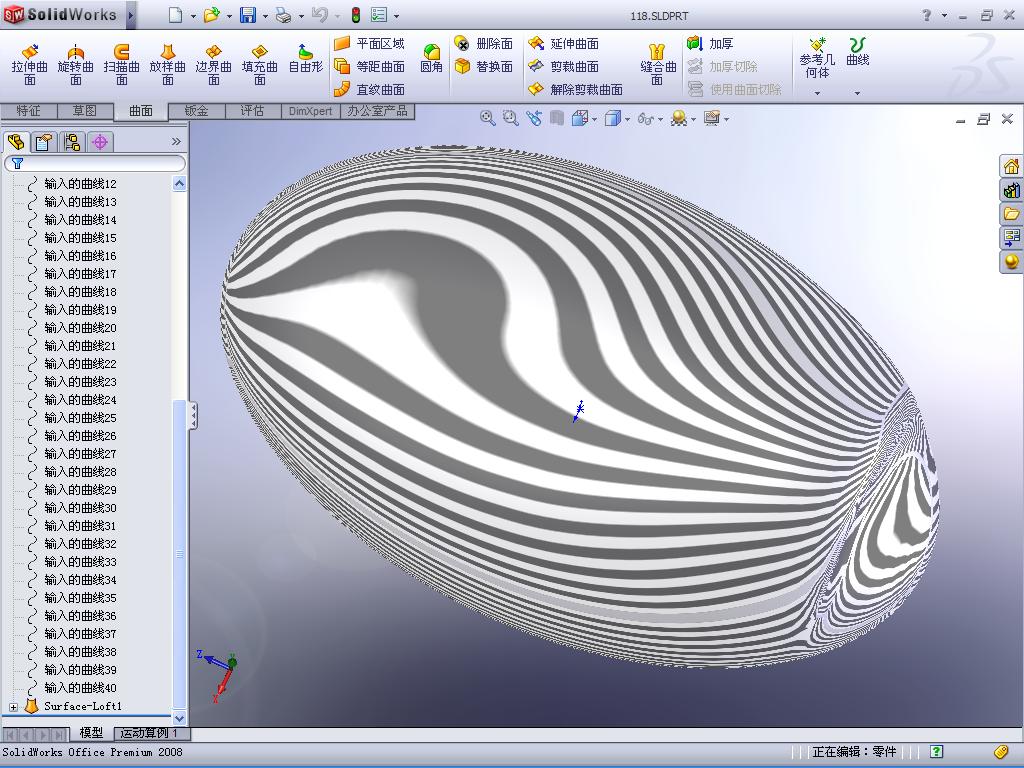Select 输入的曲线12 in the tree
Viewport: 1024px width, 768px height.
click(x=80, y=184)
